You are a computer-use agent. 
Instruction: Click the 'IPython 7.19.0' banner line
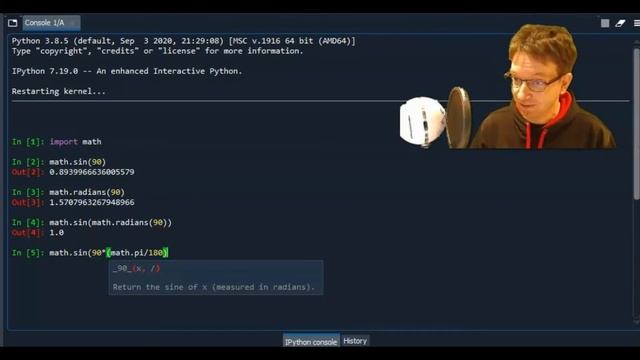127,71
